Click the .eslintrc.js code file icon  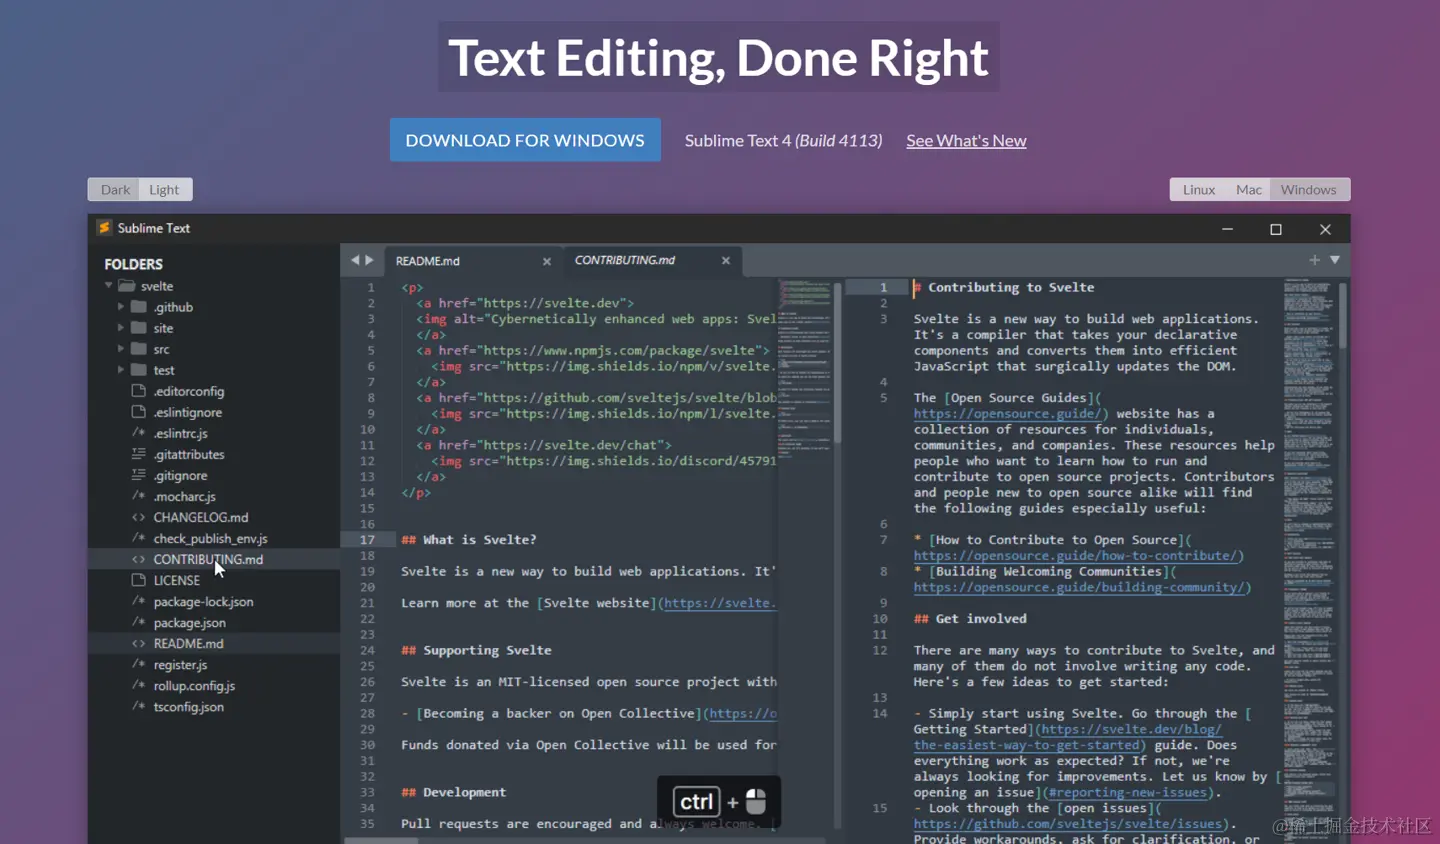(x=139, y=433)
